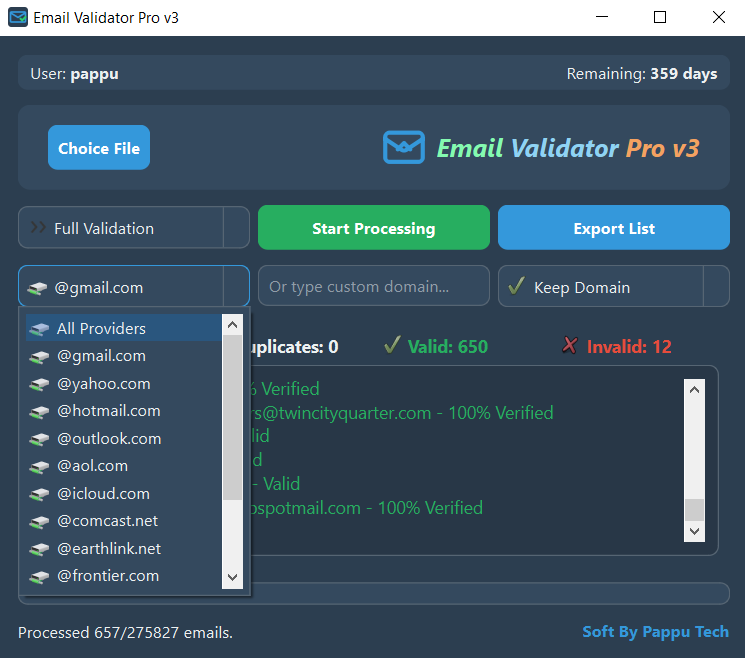Click the Keep Domain checkmark icon
Screen dimensions: 745x658
(516, 287)
